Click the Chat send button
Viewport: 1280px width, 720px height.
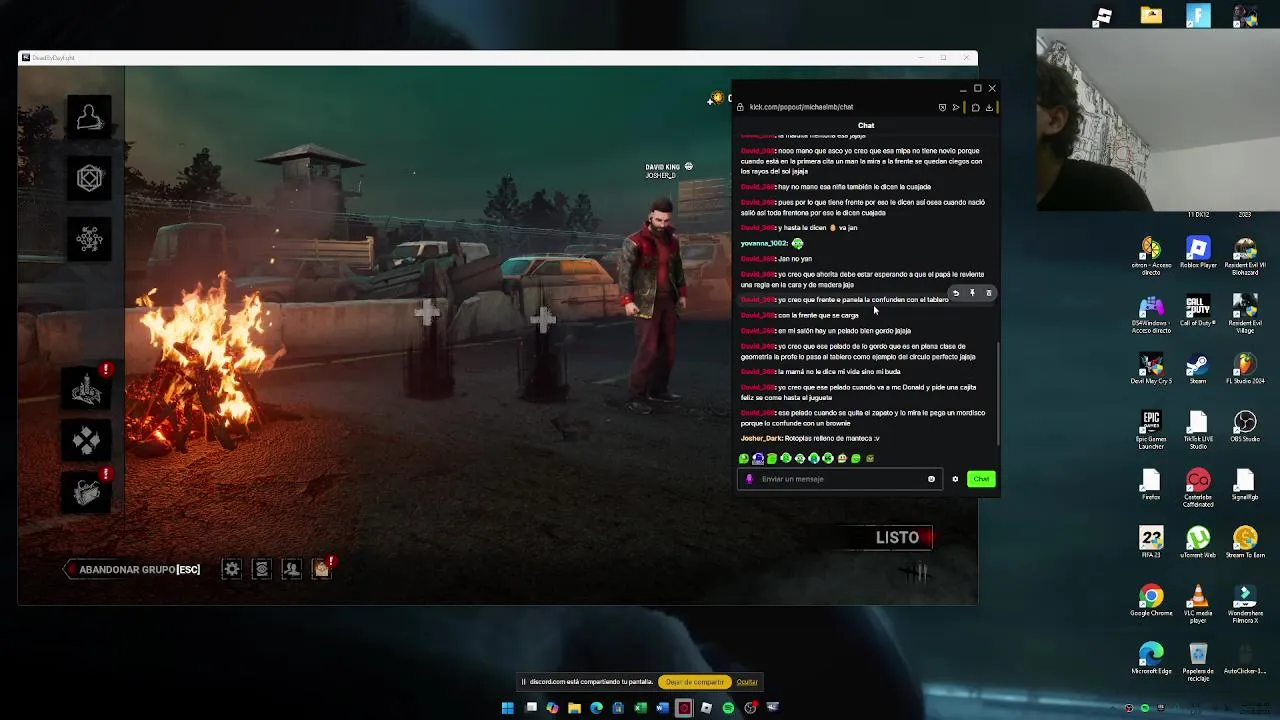coord(981,479)
